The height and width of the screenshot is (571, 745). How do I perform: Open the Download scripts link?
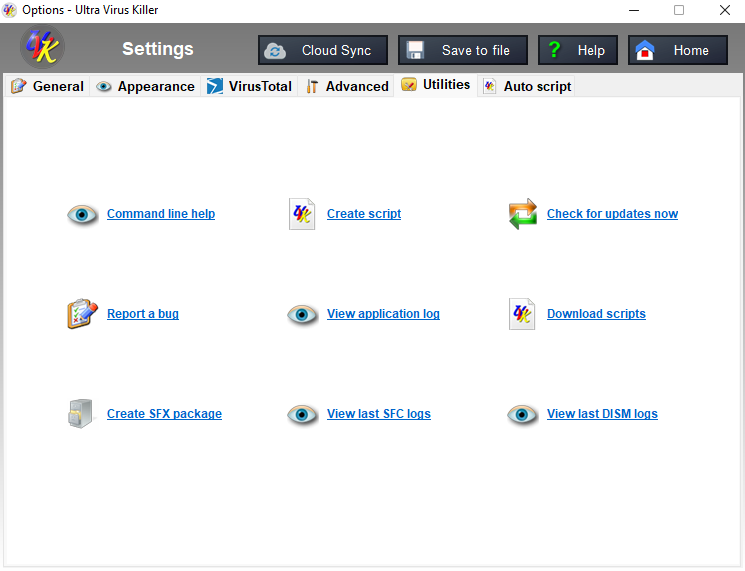click(596, 314)
